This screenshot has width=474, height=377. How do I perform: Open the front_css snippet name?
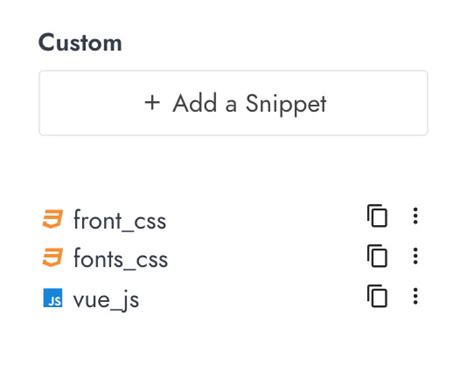click(x=120, y=220)
